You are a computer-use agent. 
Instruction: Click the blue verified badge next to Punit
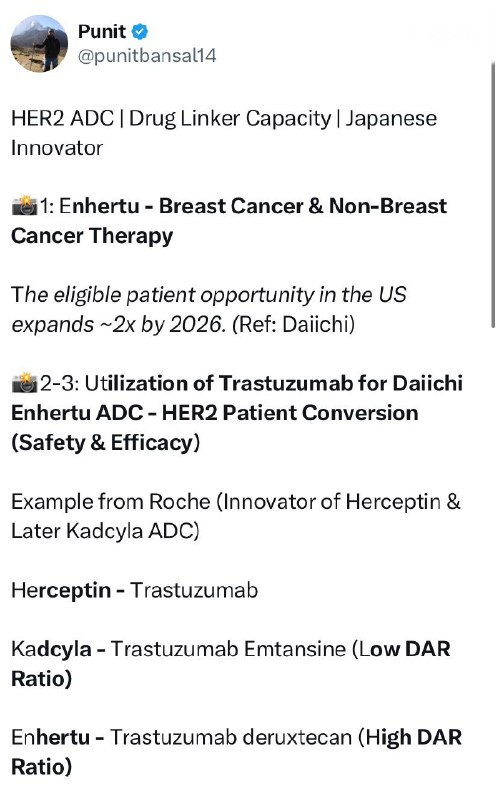pos(140,32)
